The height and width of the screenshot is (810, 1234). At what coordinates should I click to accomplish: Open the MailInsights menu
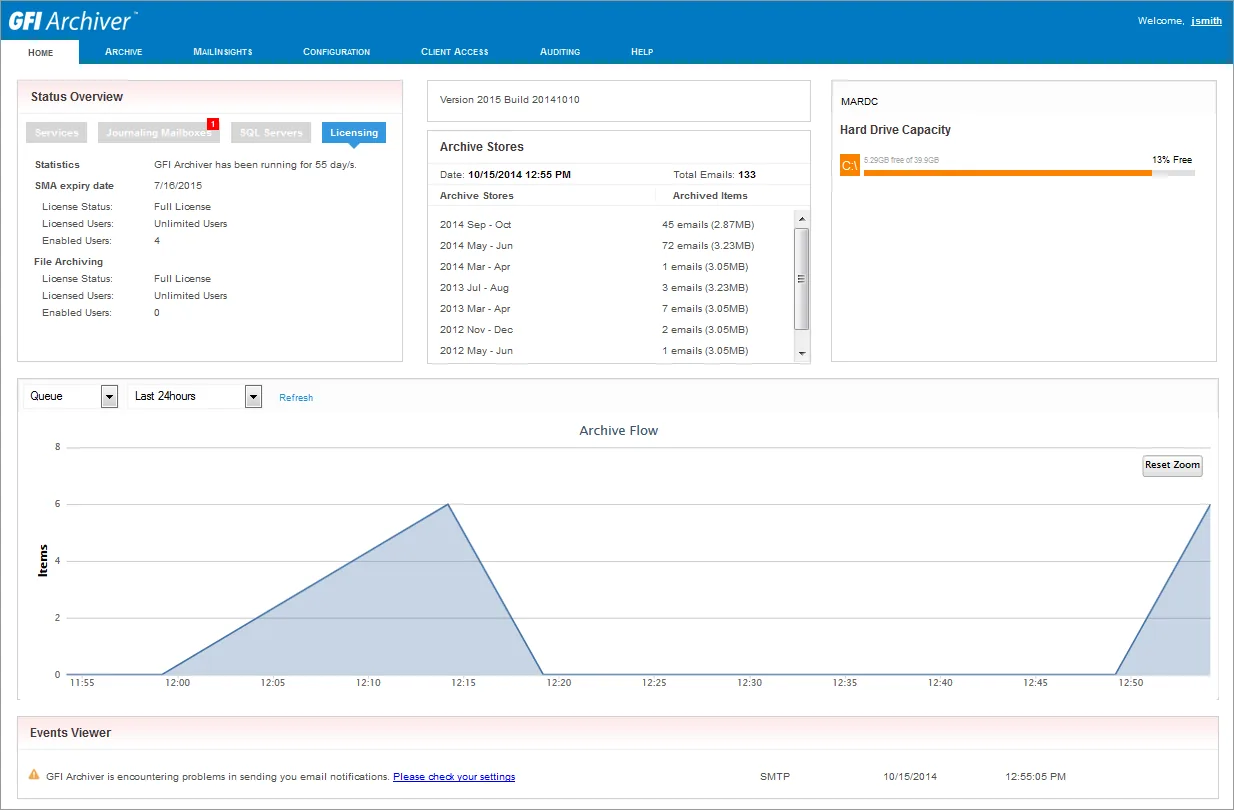click(x=223, y=52)
